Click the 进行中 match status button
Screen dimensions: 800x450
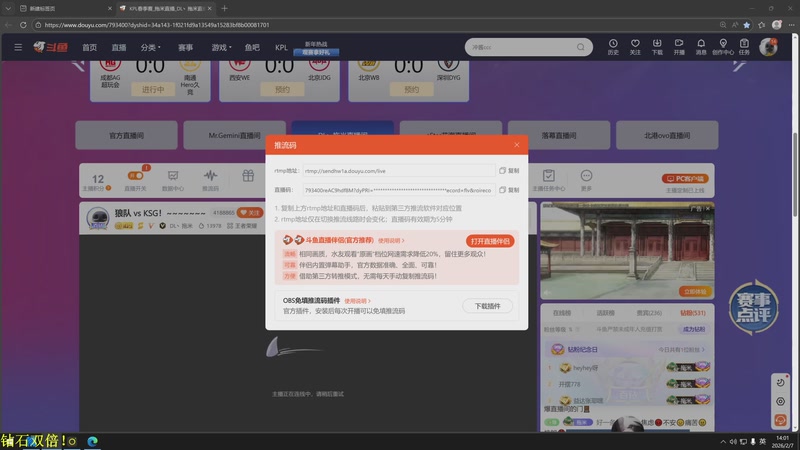coord(153,89)
